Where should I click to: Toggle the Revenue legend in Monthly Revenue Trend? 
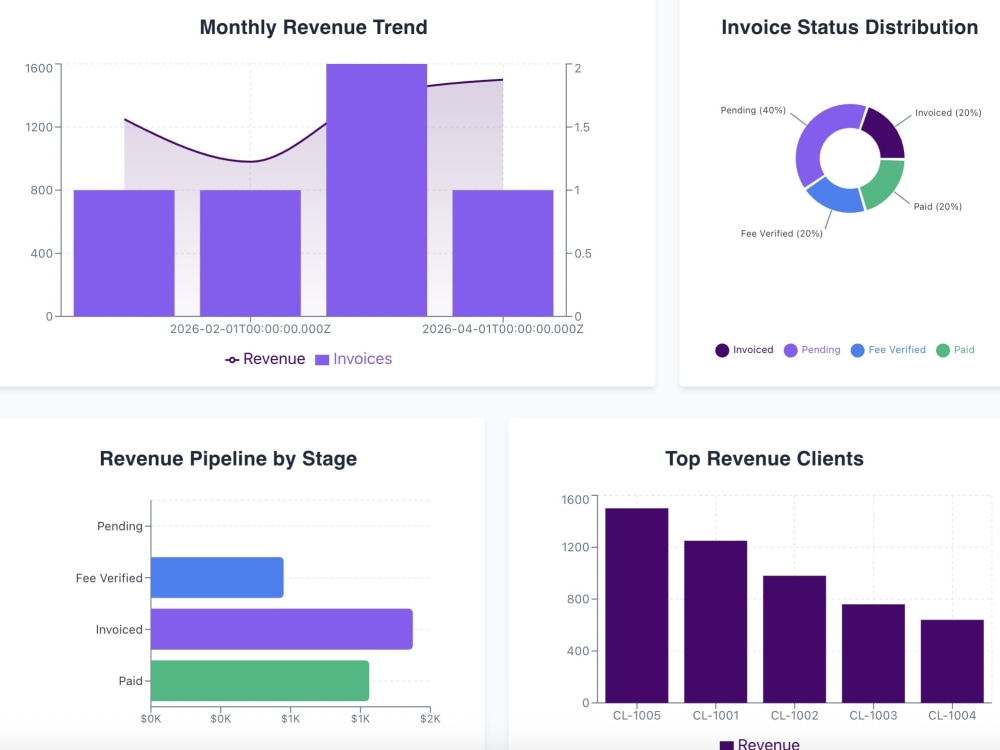[265, 359]
